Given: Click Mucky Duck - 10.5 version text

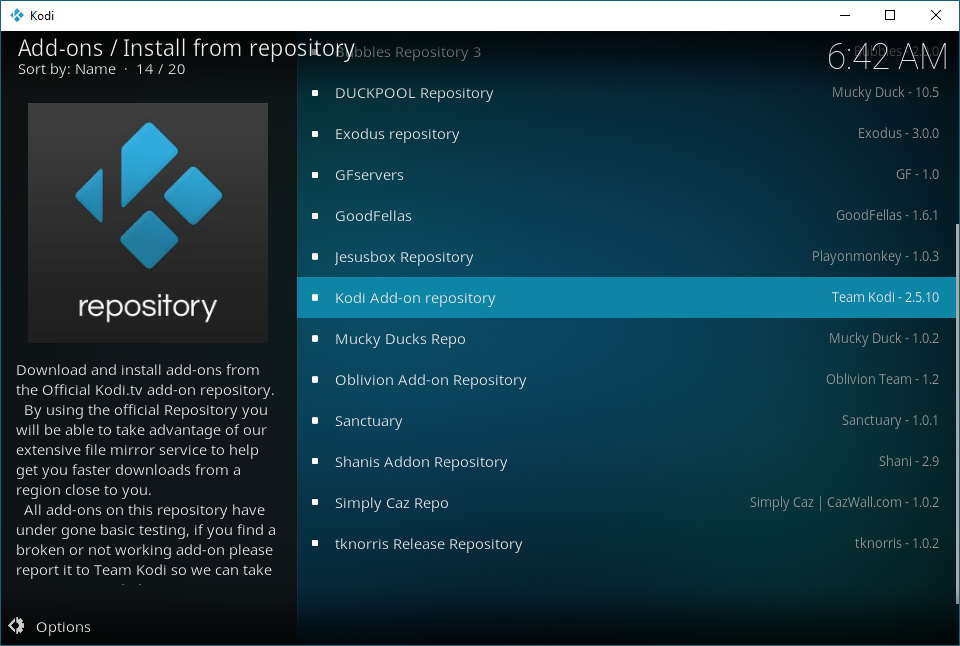Looking at the screenshot, I should coord(885,92).
